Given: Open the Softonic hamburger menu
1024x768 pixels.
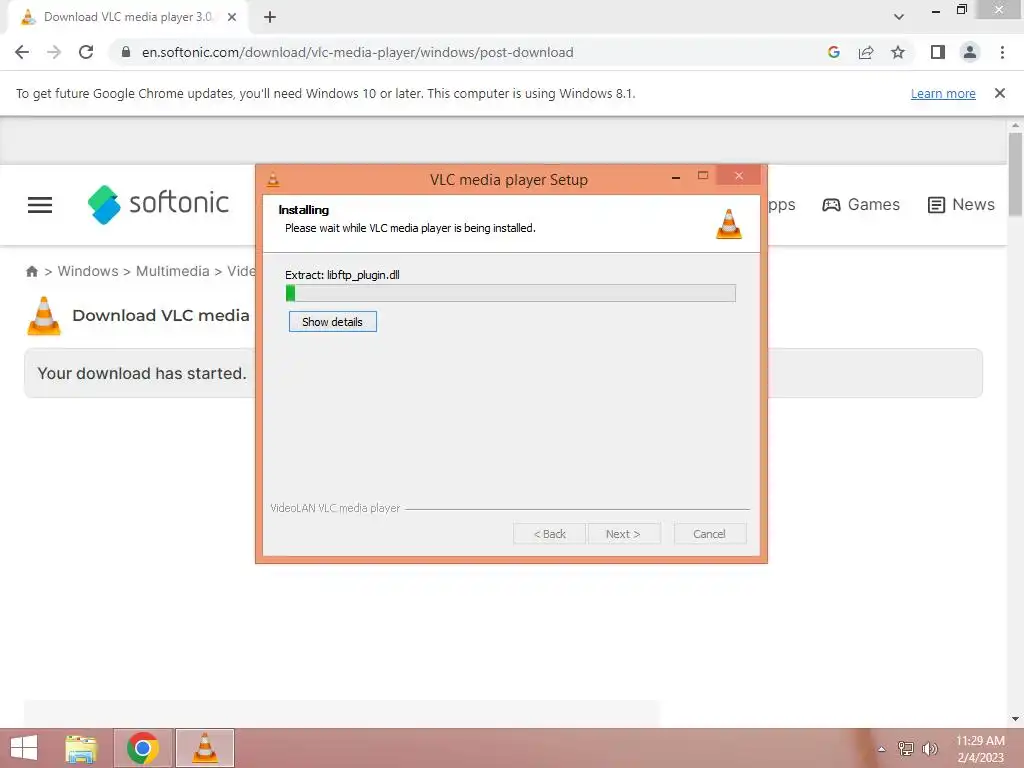Looking at the screenshot, I should pos(40,205).
